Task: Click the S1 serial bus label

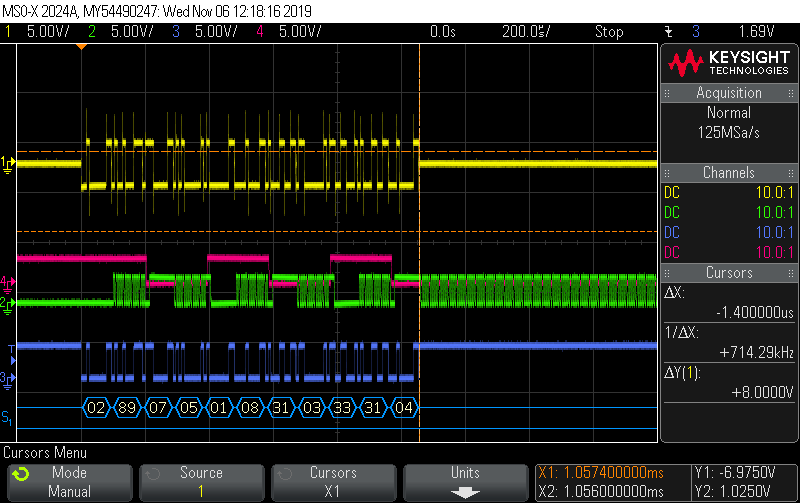Action: [x=7, y=418]
